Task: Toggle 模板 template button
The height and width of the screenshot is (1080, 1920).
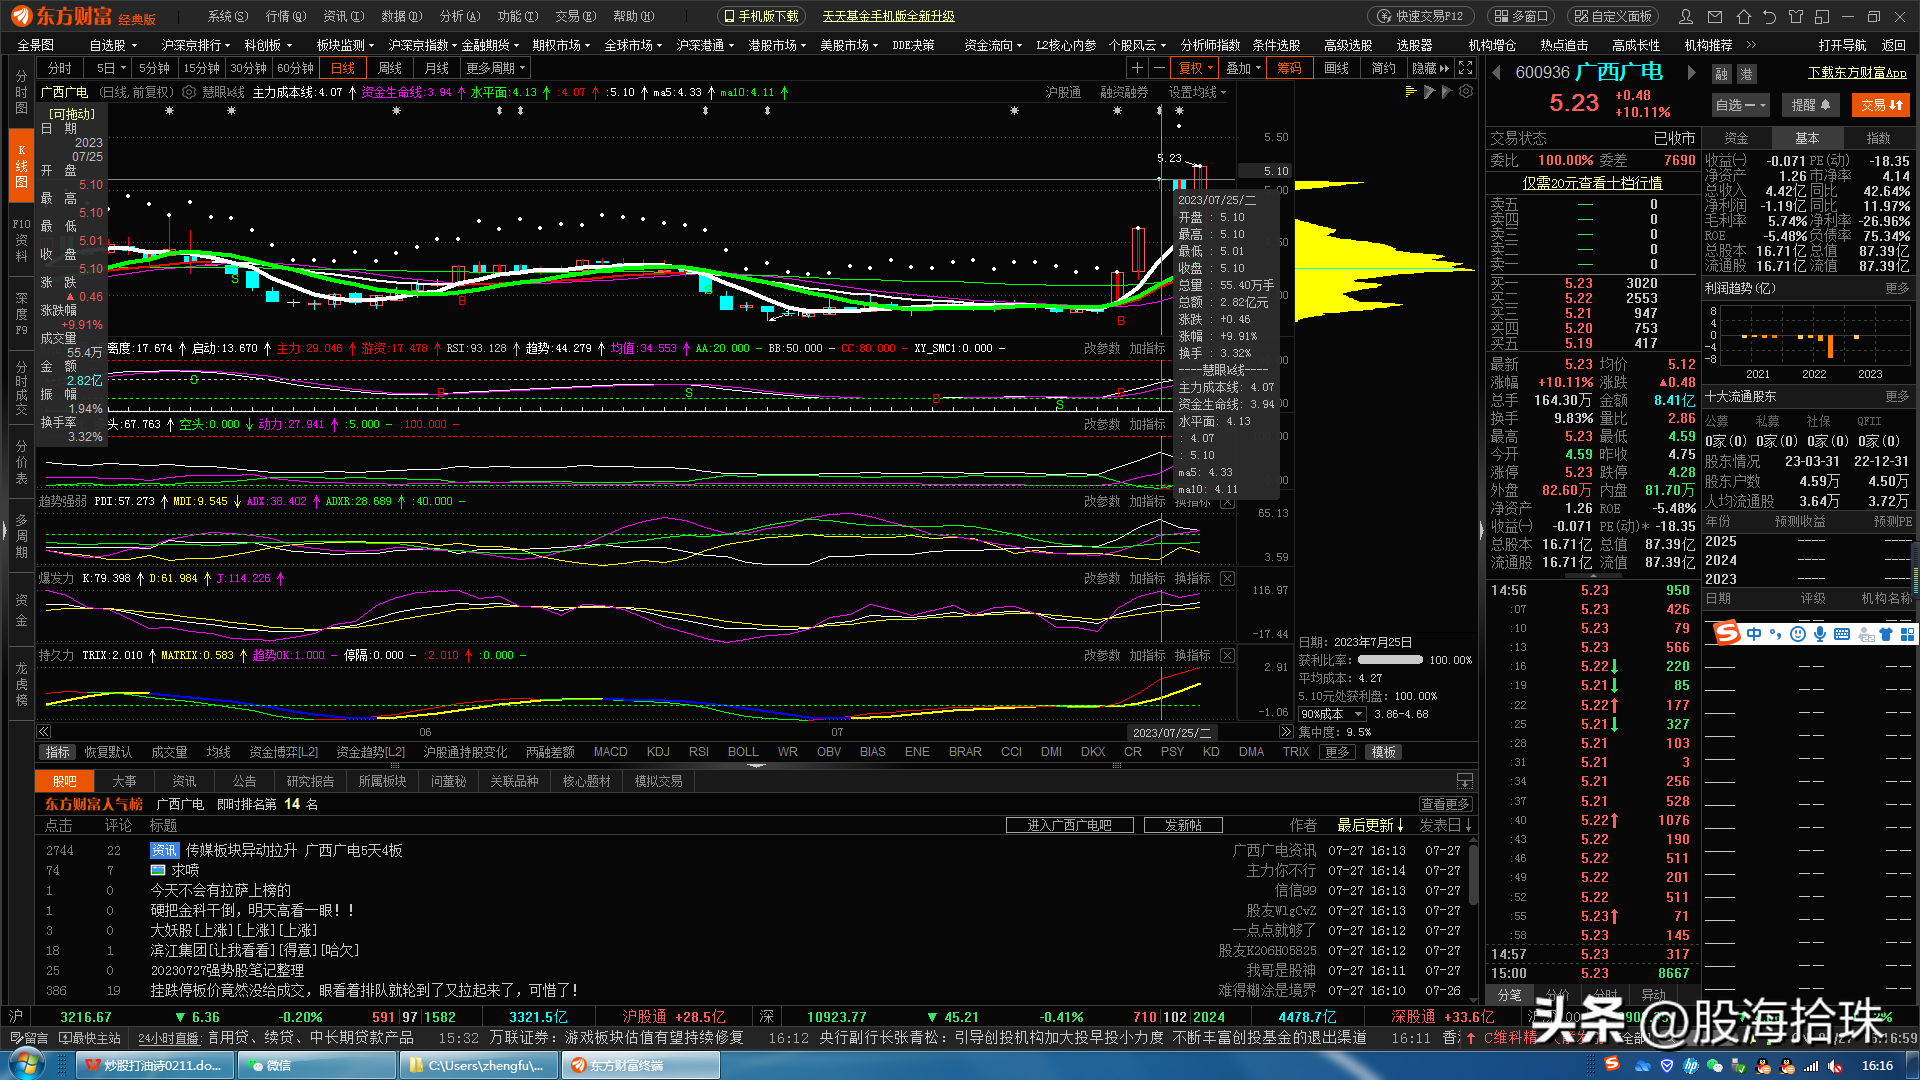Action: tap(1384, 752)
